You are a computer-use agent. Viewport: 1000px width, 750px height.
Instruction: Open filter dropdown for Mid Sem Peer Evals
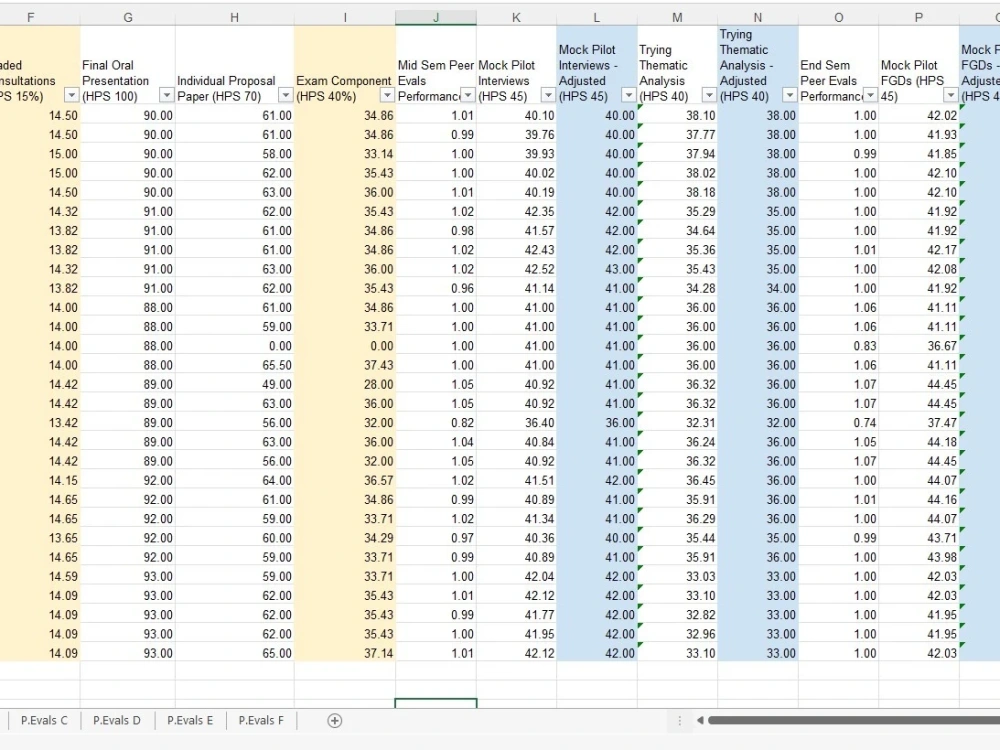(468, 96)
